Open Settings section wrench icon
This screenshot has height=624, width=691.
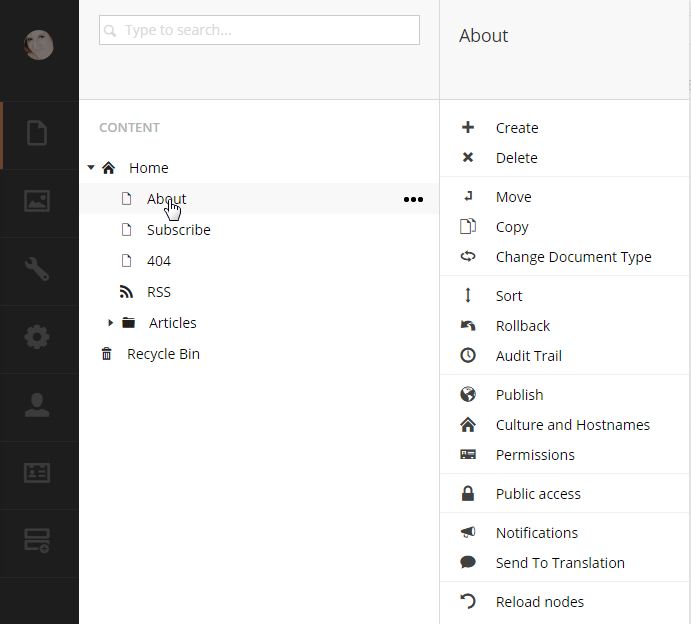click(x=37, y=269)
